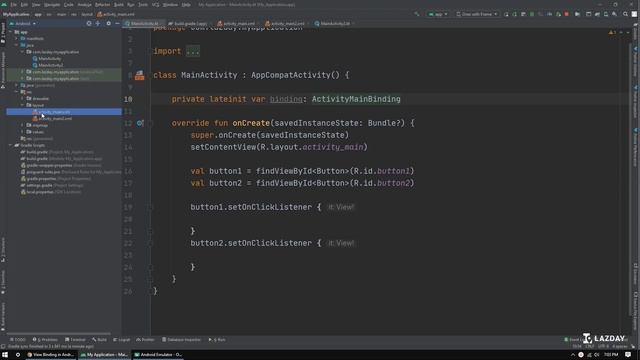Click the override gutter icon beside onCreate
640x360 pixels.
[x=140, y=123]
